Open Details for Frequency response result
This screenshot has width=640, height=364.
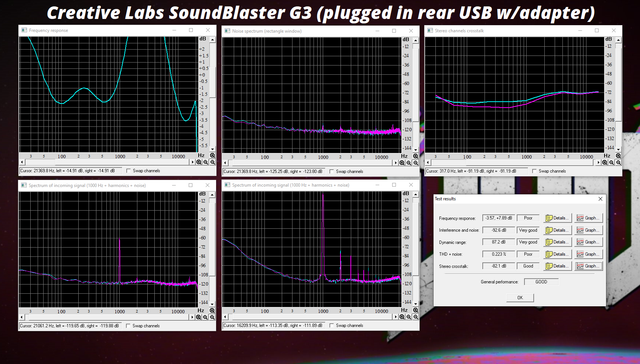558,218
